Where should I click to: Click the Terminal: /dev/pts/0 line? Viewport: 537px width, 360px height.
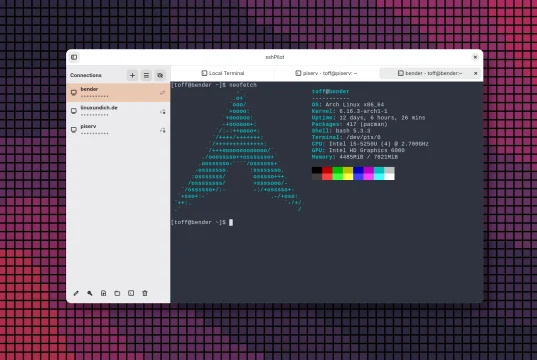(346, 137)
